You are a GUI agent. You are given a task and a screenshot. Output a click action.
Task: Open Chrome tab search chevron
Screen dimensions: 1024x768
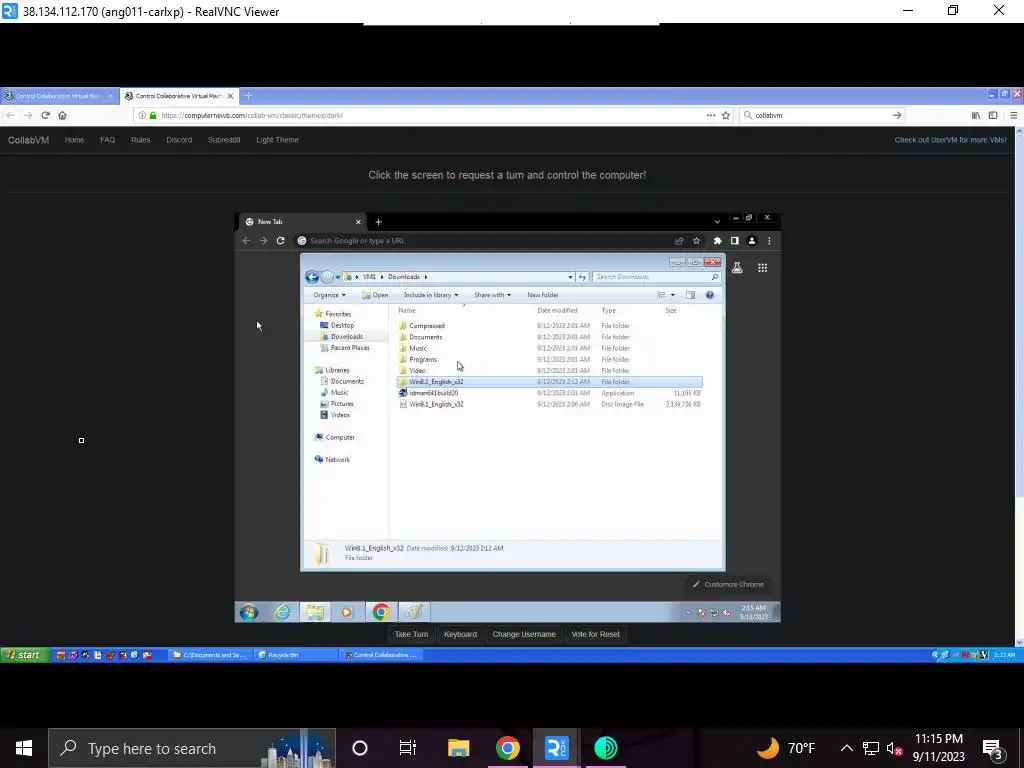[x=717, y=222]
